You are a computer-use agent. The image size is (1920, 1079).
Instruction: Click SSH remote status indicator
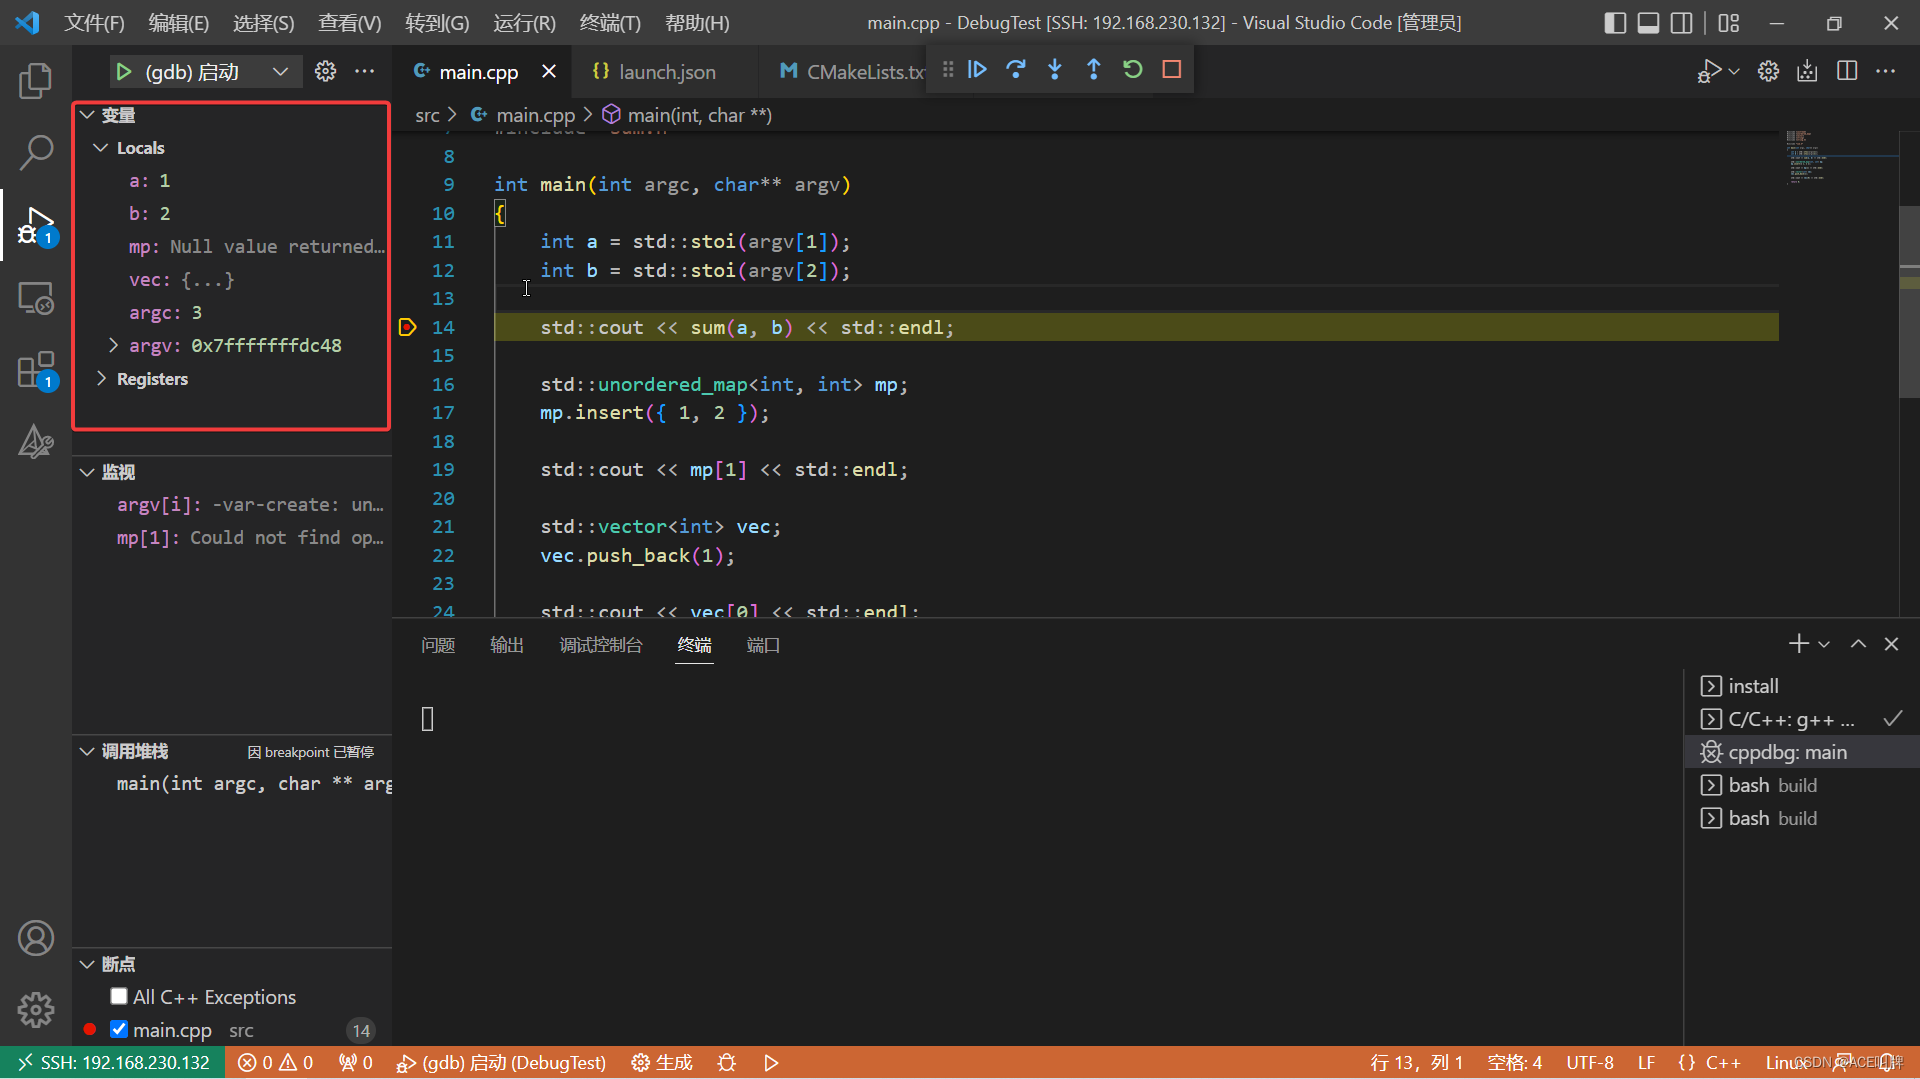coord(114,1062)
